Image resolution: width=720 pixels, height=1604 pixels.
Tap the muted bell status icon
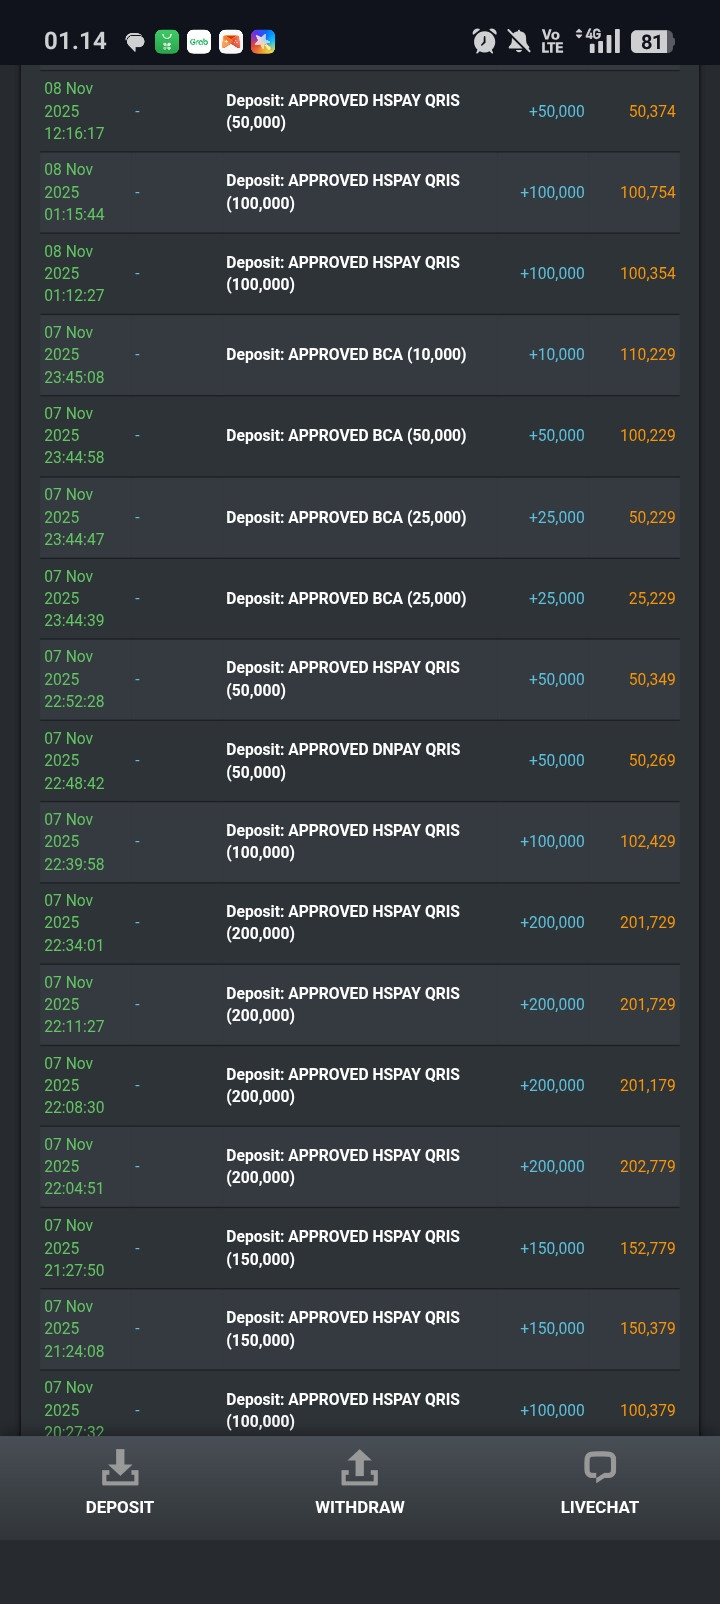(518, 41)
